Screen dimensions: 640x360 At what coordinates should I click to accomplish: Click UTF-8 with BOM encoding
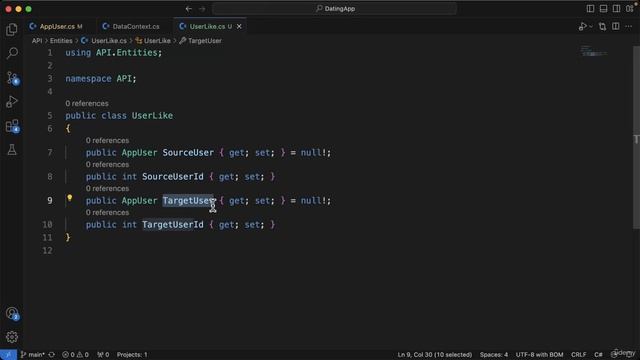coord(539,355)
